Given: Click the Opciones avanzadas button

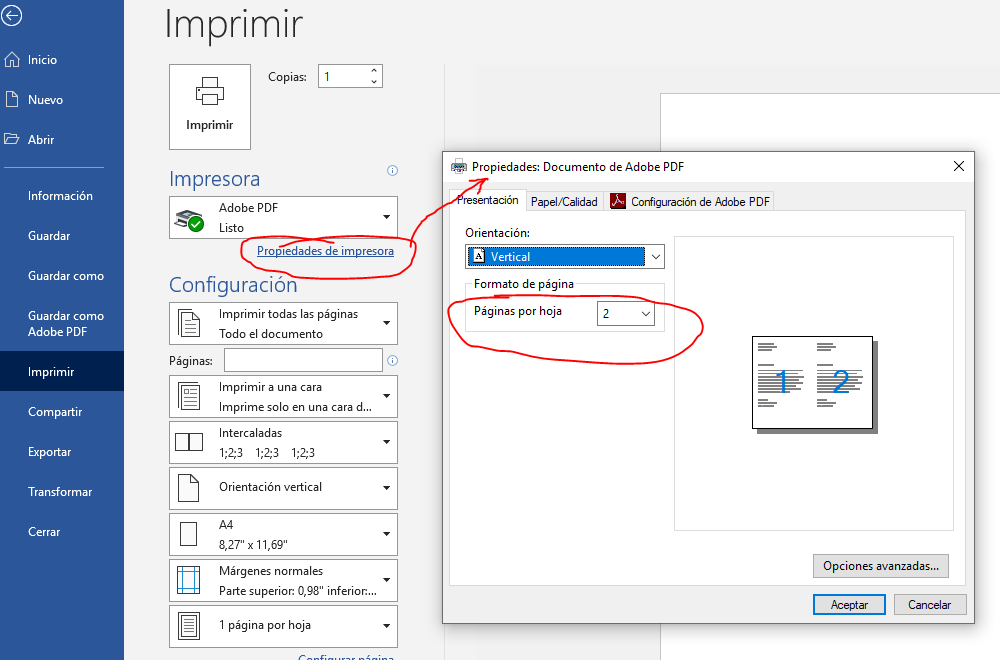Looking at the screenshot, I should [880, 566].
